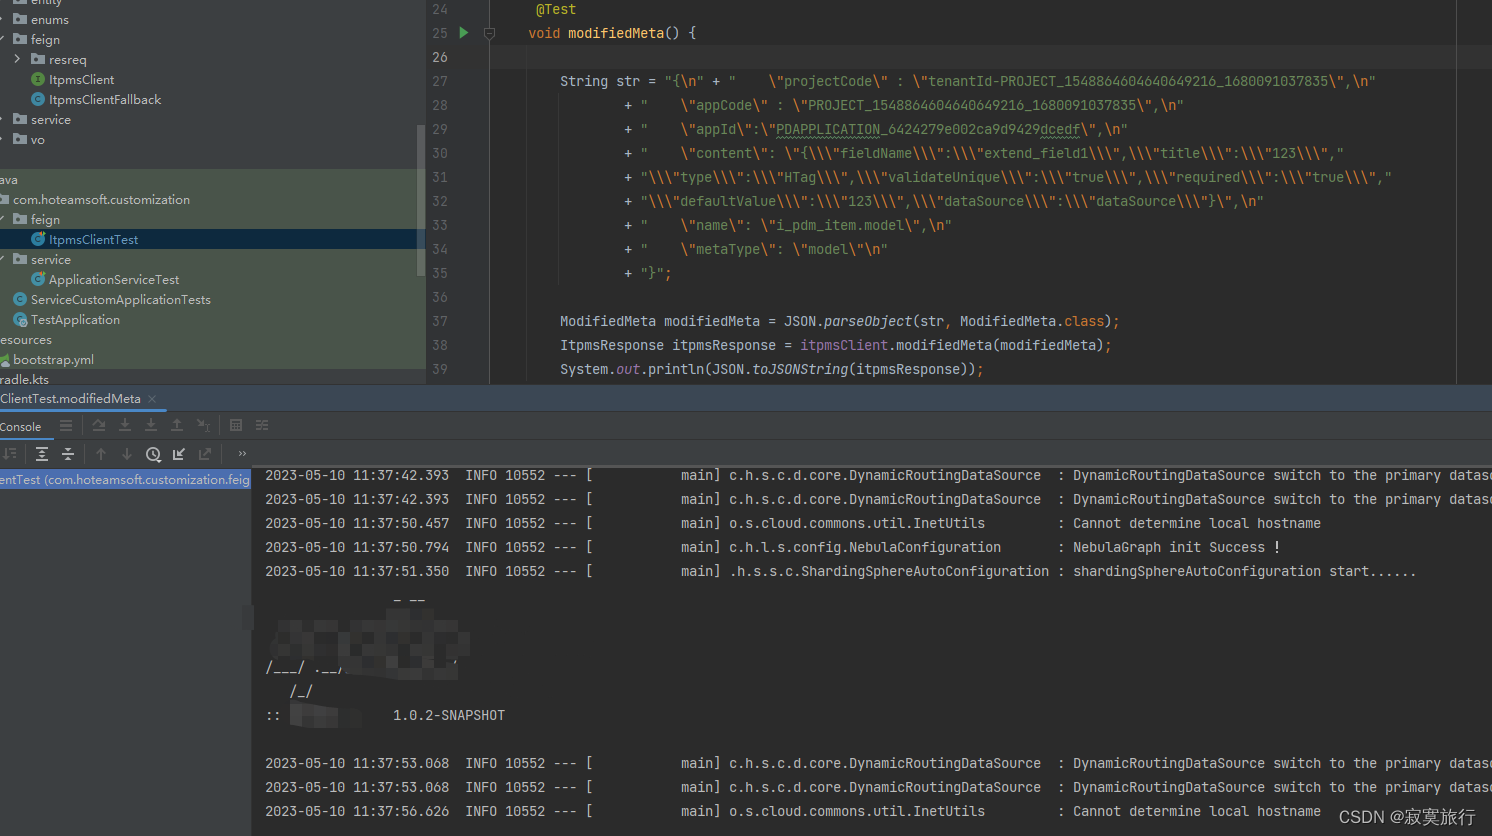1492x836 pixels.
Task: Click the Import Tests icon
Action: point(179,454)
